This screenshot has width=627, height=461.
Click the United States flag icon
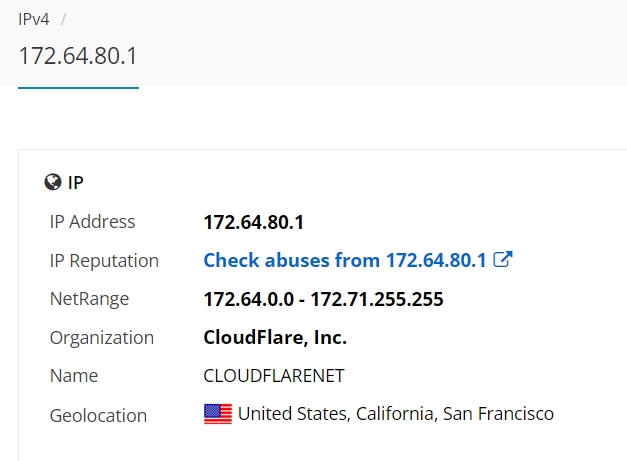tap(218, 414)
